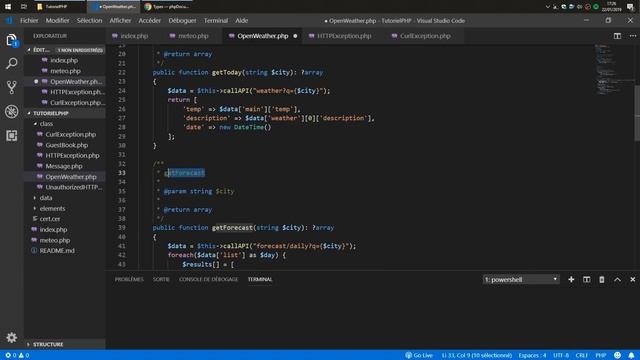The image size is (640, 360).
Task: Open the Accéder menu
Action: click(150, 20)
